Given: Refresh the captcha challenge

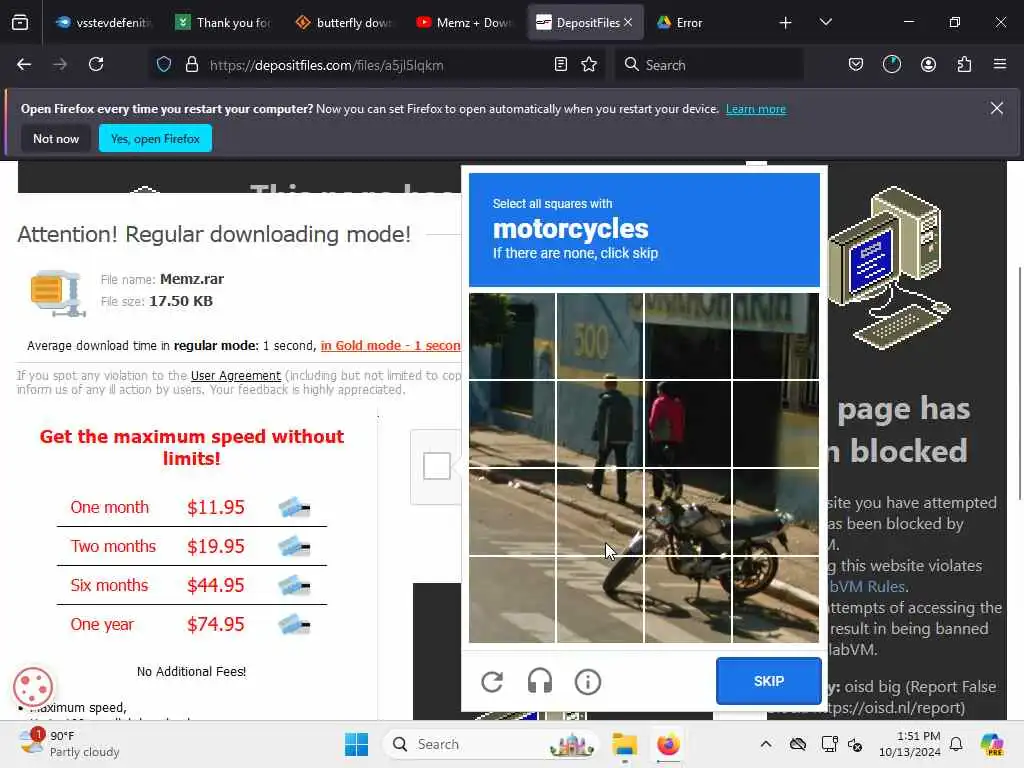Looking at the screenshot, I should click(x=492, y=682).
